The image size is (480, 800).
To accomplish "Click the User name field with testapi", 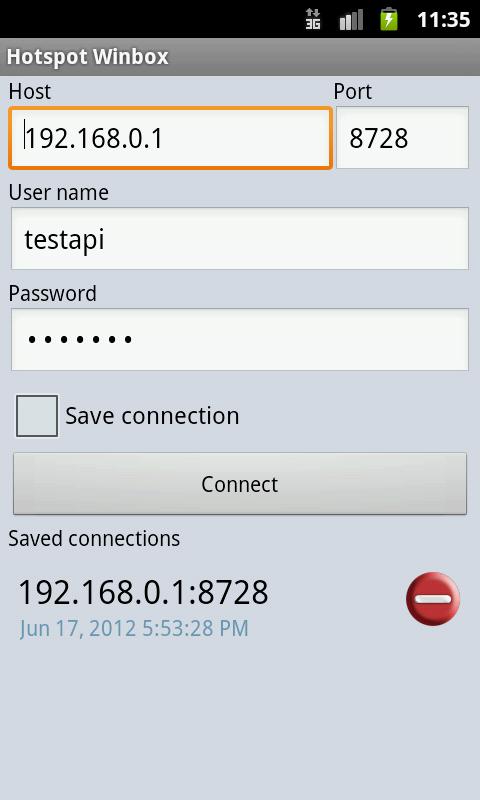I will (x=240, y=238).
